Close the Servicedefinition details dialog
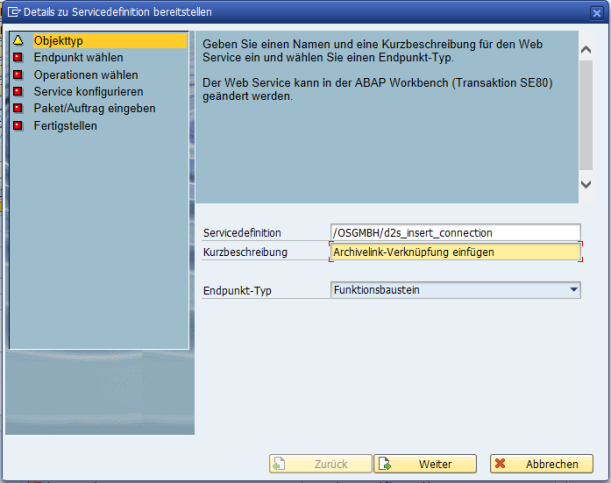The width and height of the screenshot is (611, 483). coord(596,12)
